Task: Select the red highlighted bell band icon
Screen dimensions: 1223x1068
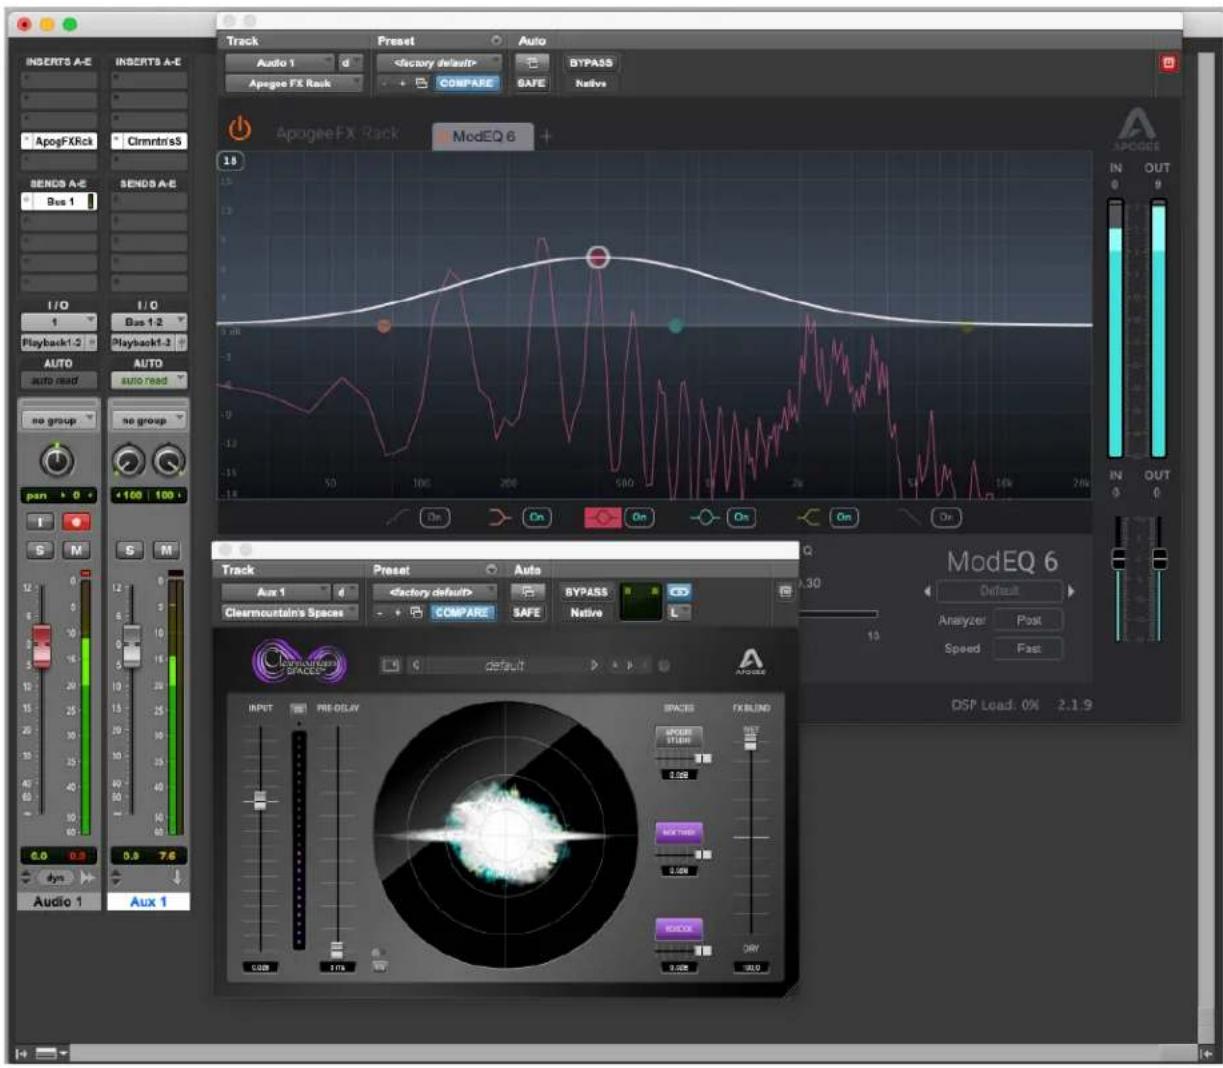Action: 603,517
